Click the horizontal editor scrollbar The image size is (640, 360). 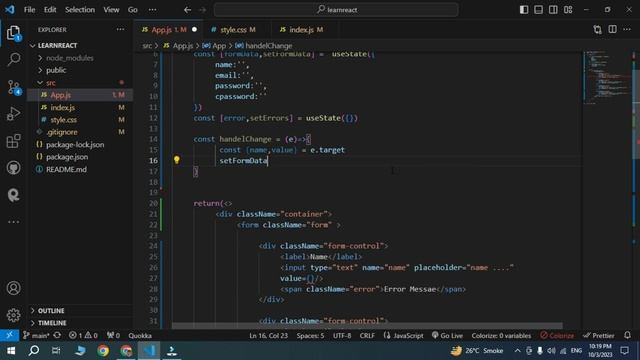(x=367, y=326)
